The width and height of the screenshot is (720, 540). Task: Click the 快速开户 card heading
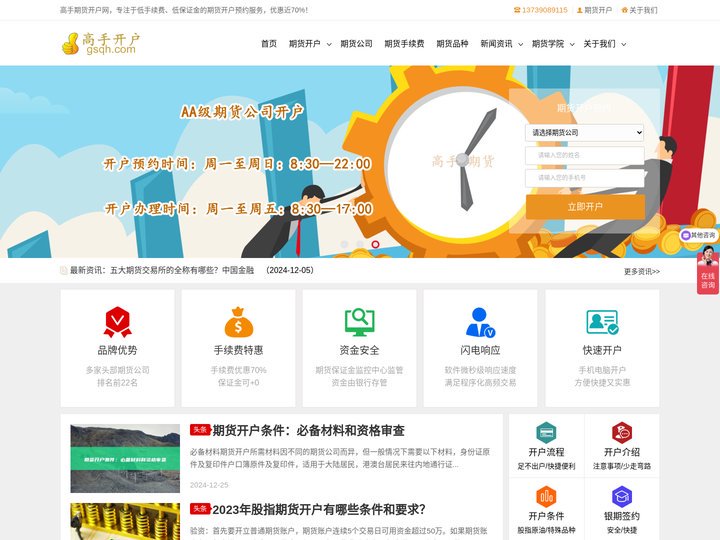(602, 350)
